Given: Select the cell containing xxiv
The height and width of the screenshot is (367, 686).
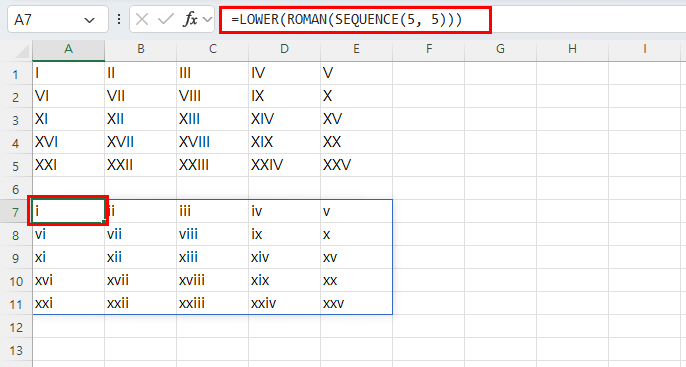Looking at the screenshot, I should [284, 303].
